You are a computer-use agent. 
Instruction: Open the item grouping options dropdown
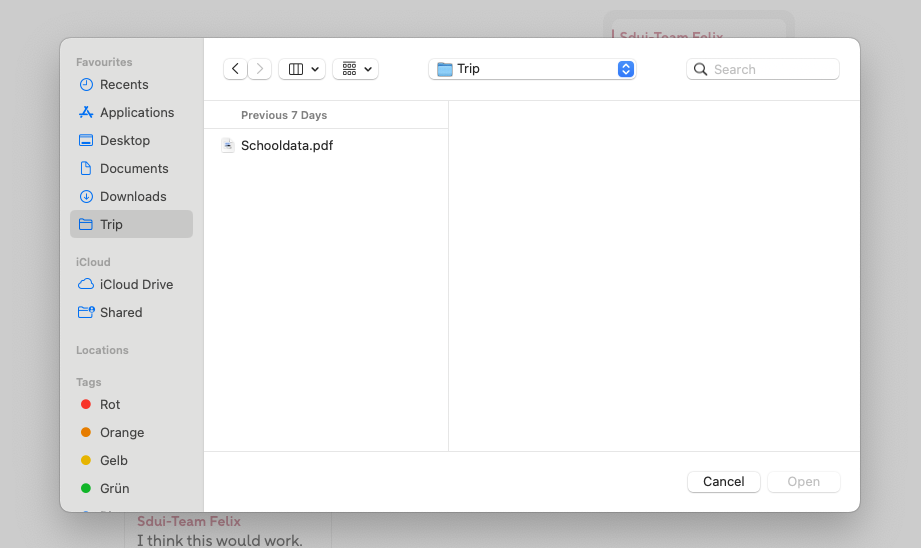355,69
